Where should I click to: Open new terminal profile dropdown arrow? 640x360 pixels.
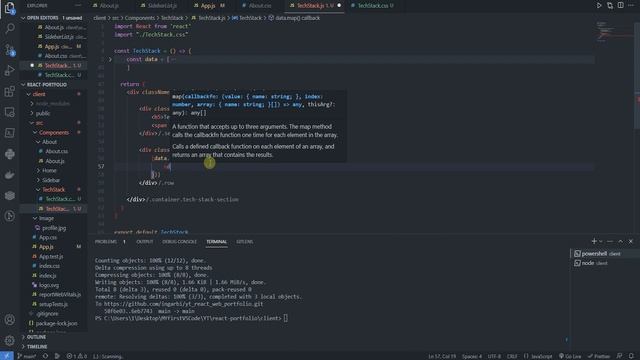601,242
